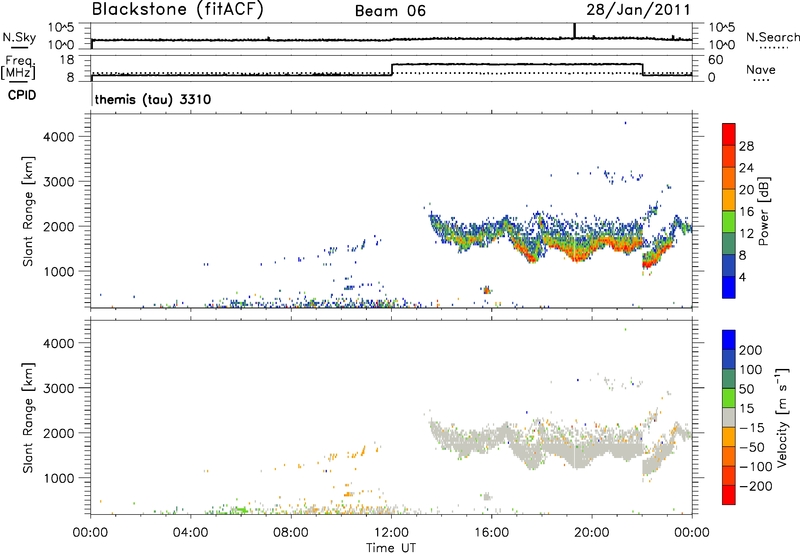Click the red bottom of the velocity colorbar
The width and height of the screenshot is (800, 554).
pyautogui.click(x=729, y=495)
